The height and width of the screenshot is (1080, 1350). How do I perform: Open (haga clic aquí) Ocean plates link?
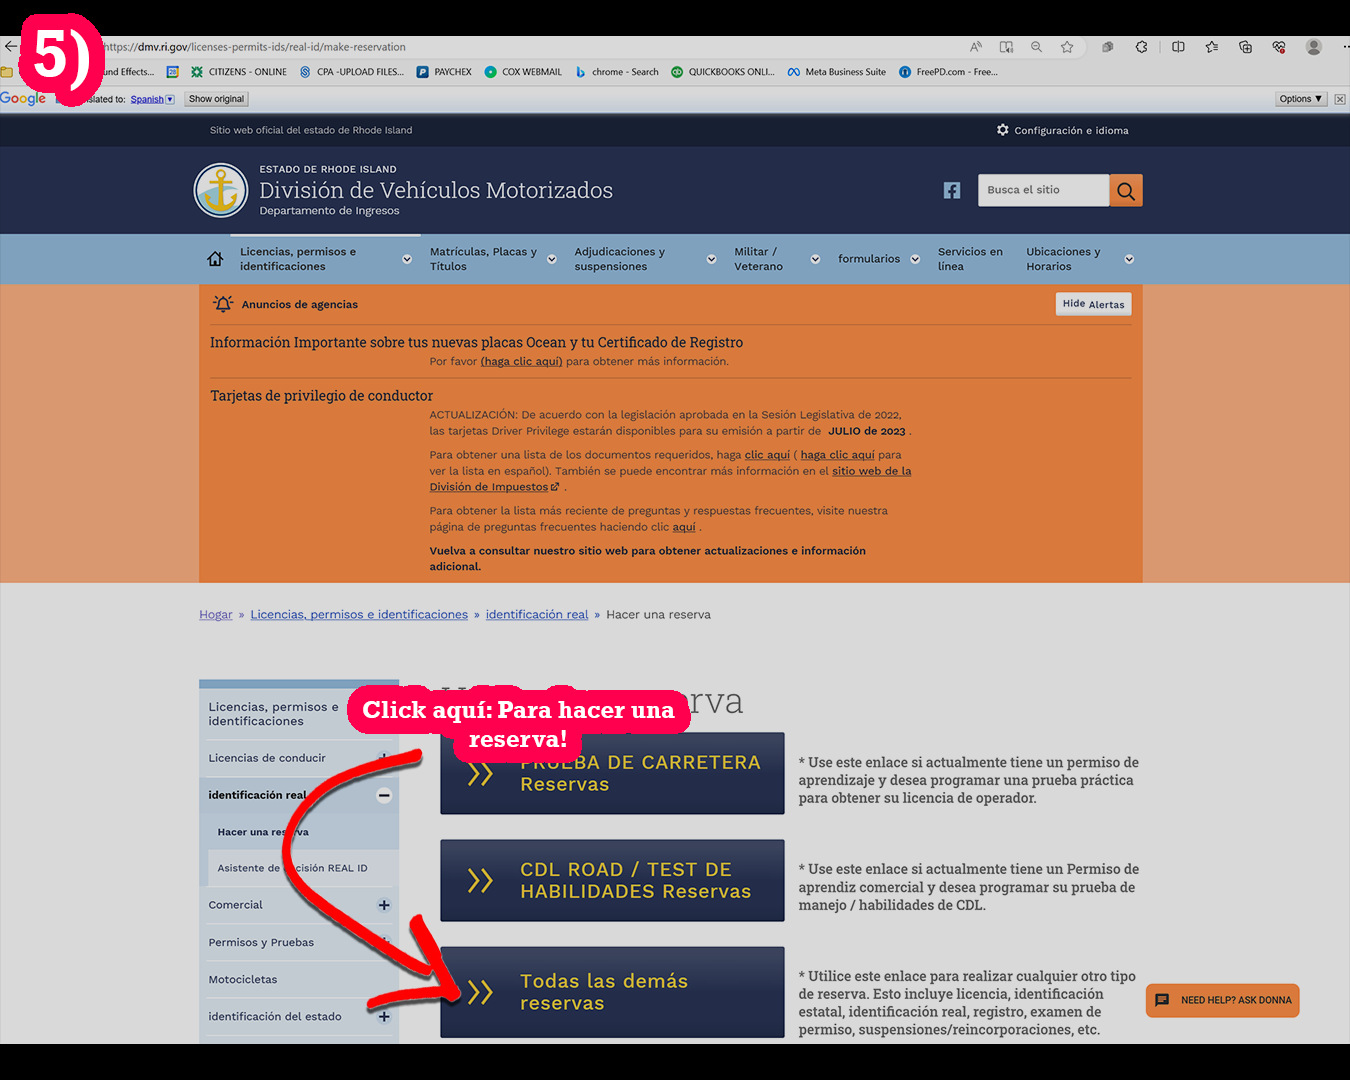pos(521,362)
